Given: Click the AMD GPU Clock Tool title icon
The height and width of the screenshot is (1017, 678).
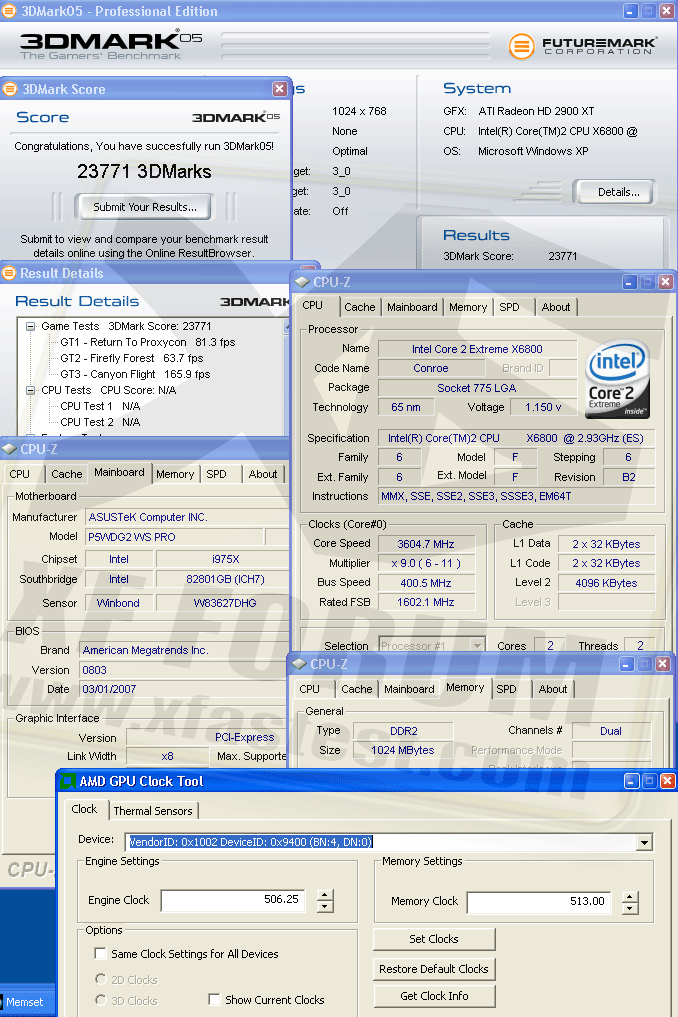Looking at the screenshot, I should click(67, 782).
